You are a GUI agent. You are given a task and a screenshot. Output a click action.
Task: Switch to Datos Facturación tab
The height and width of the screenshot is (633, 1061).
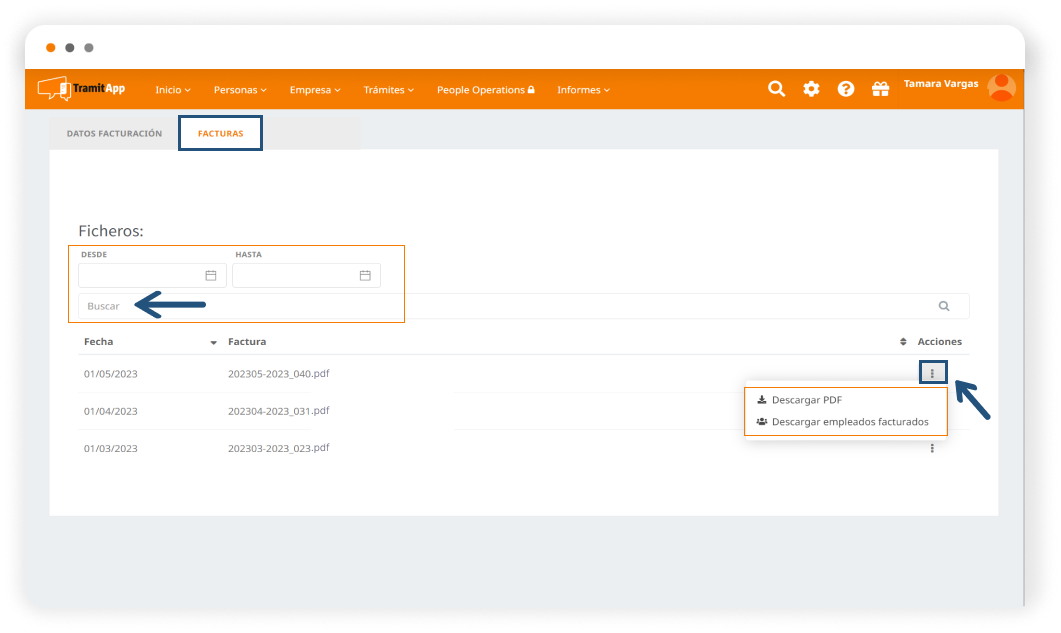(114, 133)
